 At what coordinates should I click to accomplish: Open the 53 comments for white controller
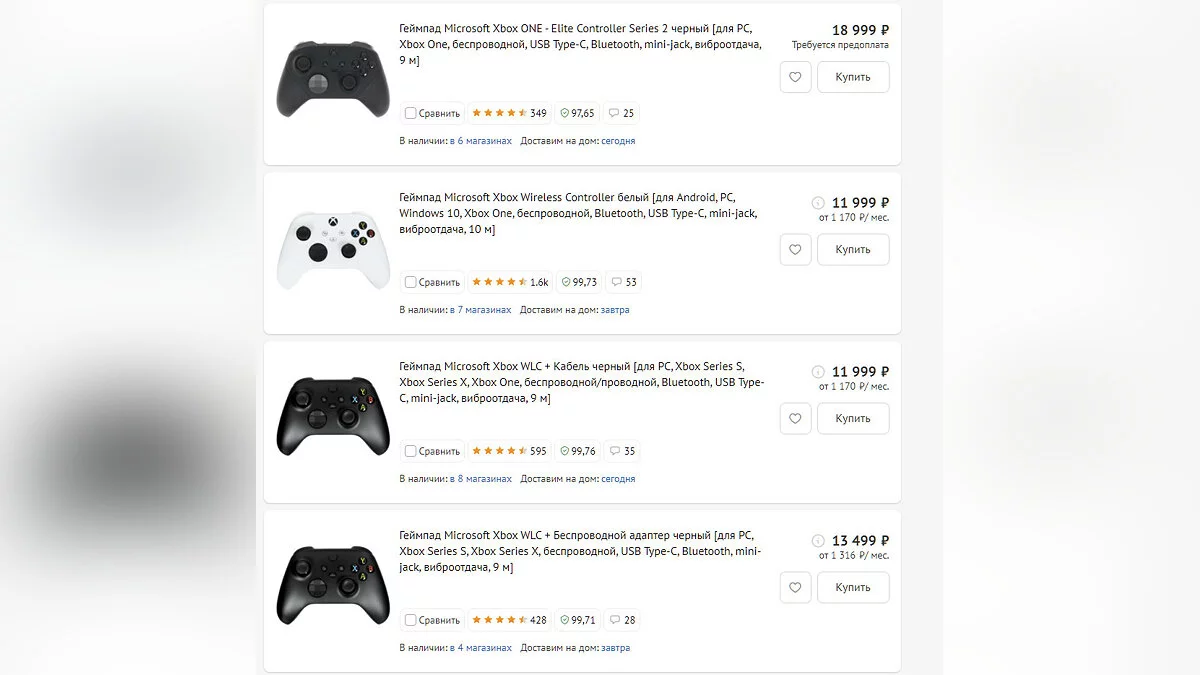pyautogui.click(x=624, y=282)
